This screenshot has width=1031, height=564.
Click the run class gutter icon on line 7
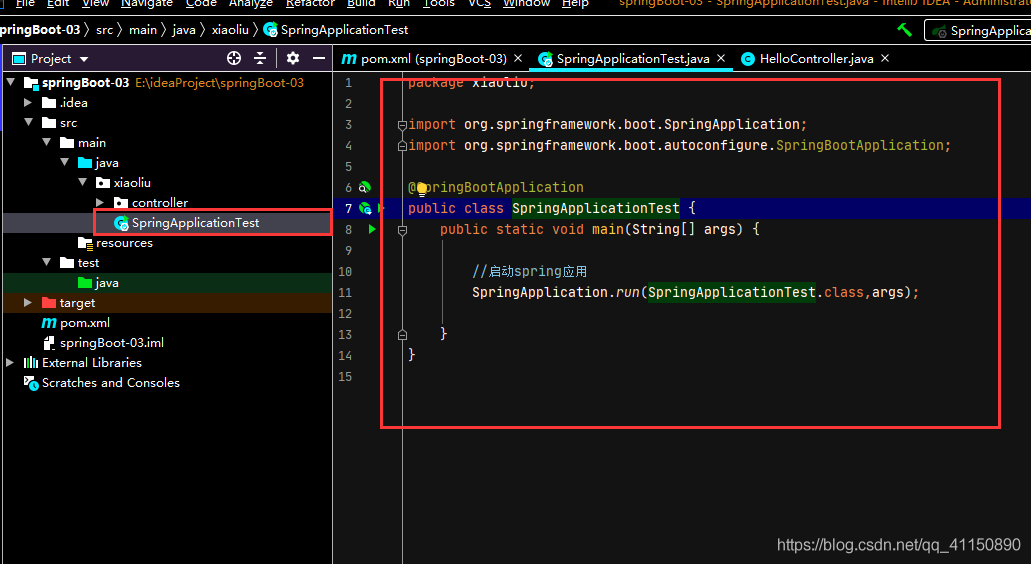coord(366,208)
